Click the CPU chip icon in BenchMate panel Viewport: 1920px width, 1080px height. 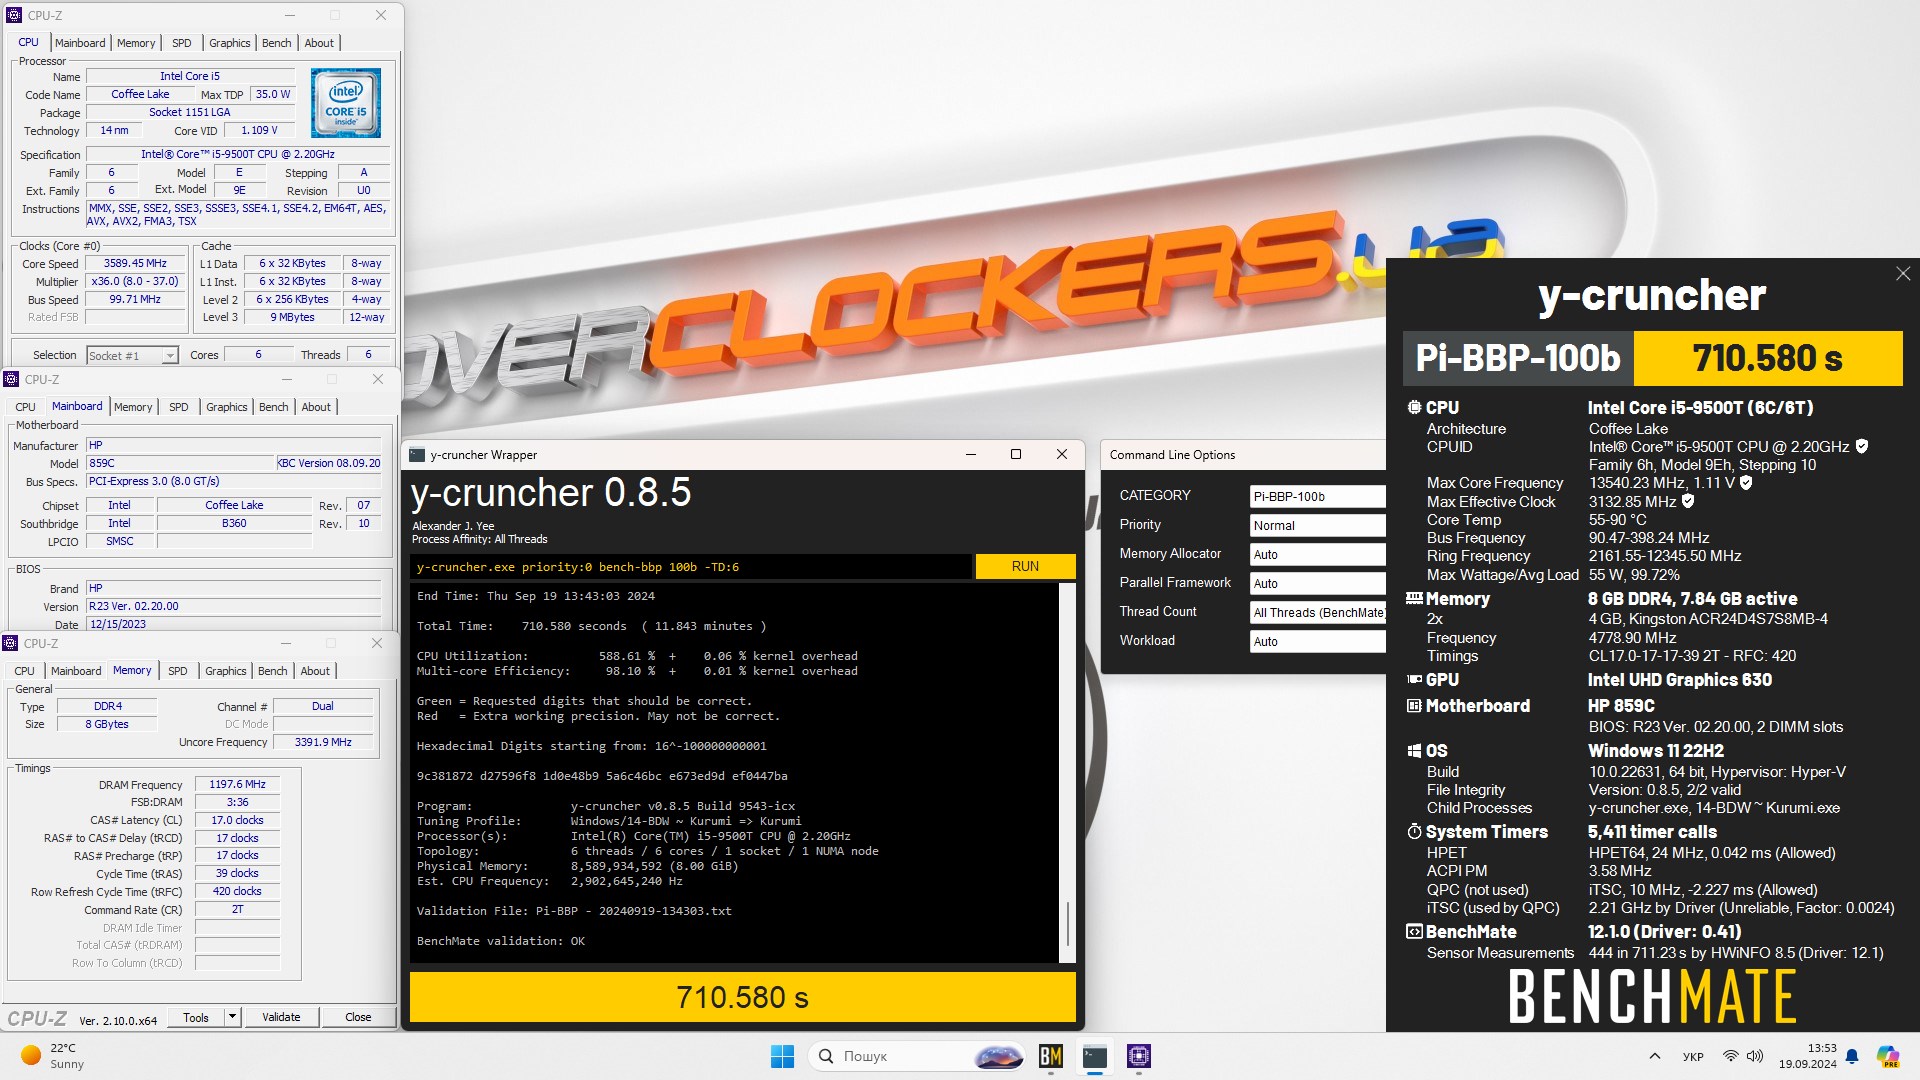(1414, 407)
